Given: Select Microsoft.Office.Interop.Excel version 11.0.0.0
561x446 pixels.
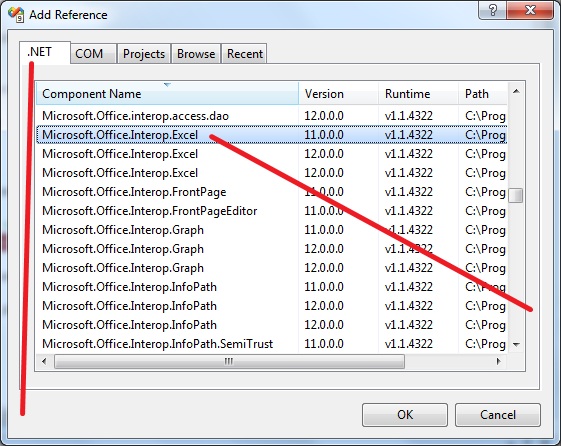Looking at the screenshot, I should 272,135.
